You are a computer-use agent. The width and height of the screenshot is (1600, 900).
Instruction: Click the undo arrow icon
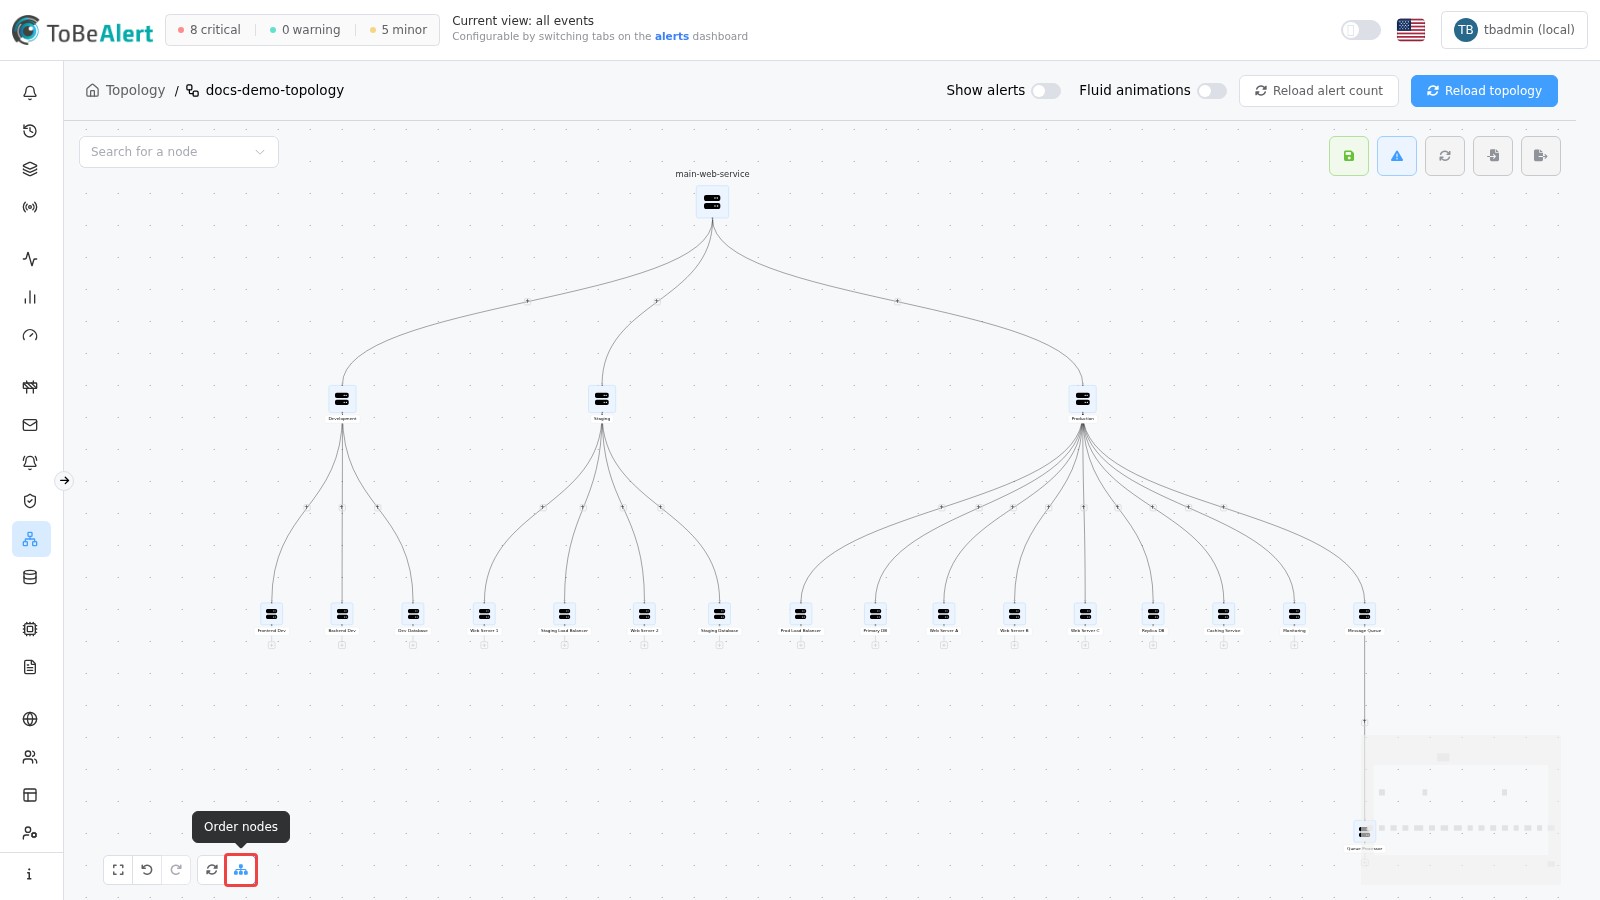[x=147, y=870]
